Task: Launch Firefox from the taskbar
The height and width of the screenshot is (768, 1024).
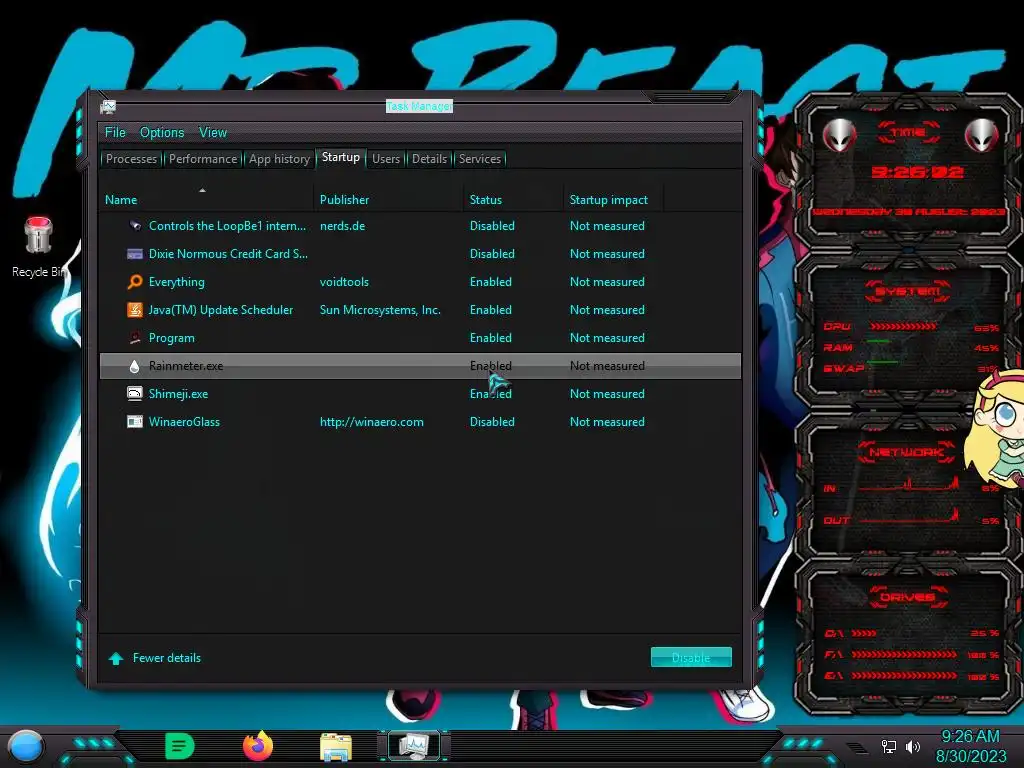Action: tap(258, 746)
